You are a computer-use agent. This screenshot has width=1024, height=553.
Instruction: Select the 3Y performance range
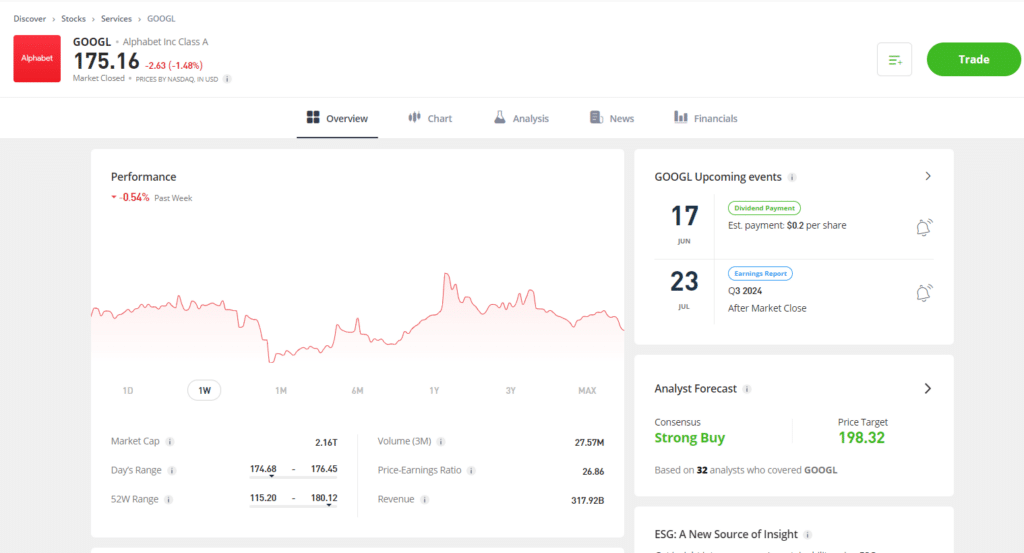tap(511, 390)
